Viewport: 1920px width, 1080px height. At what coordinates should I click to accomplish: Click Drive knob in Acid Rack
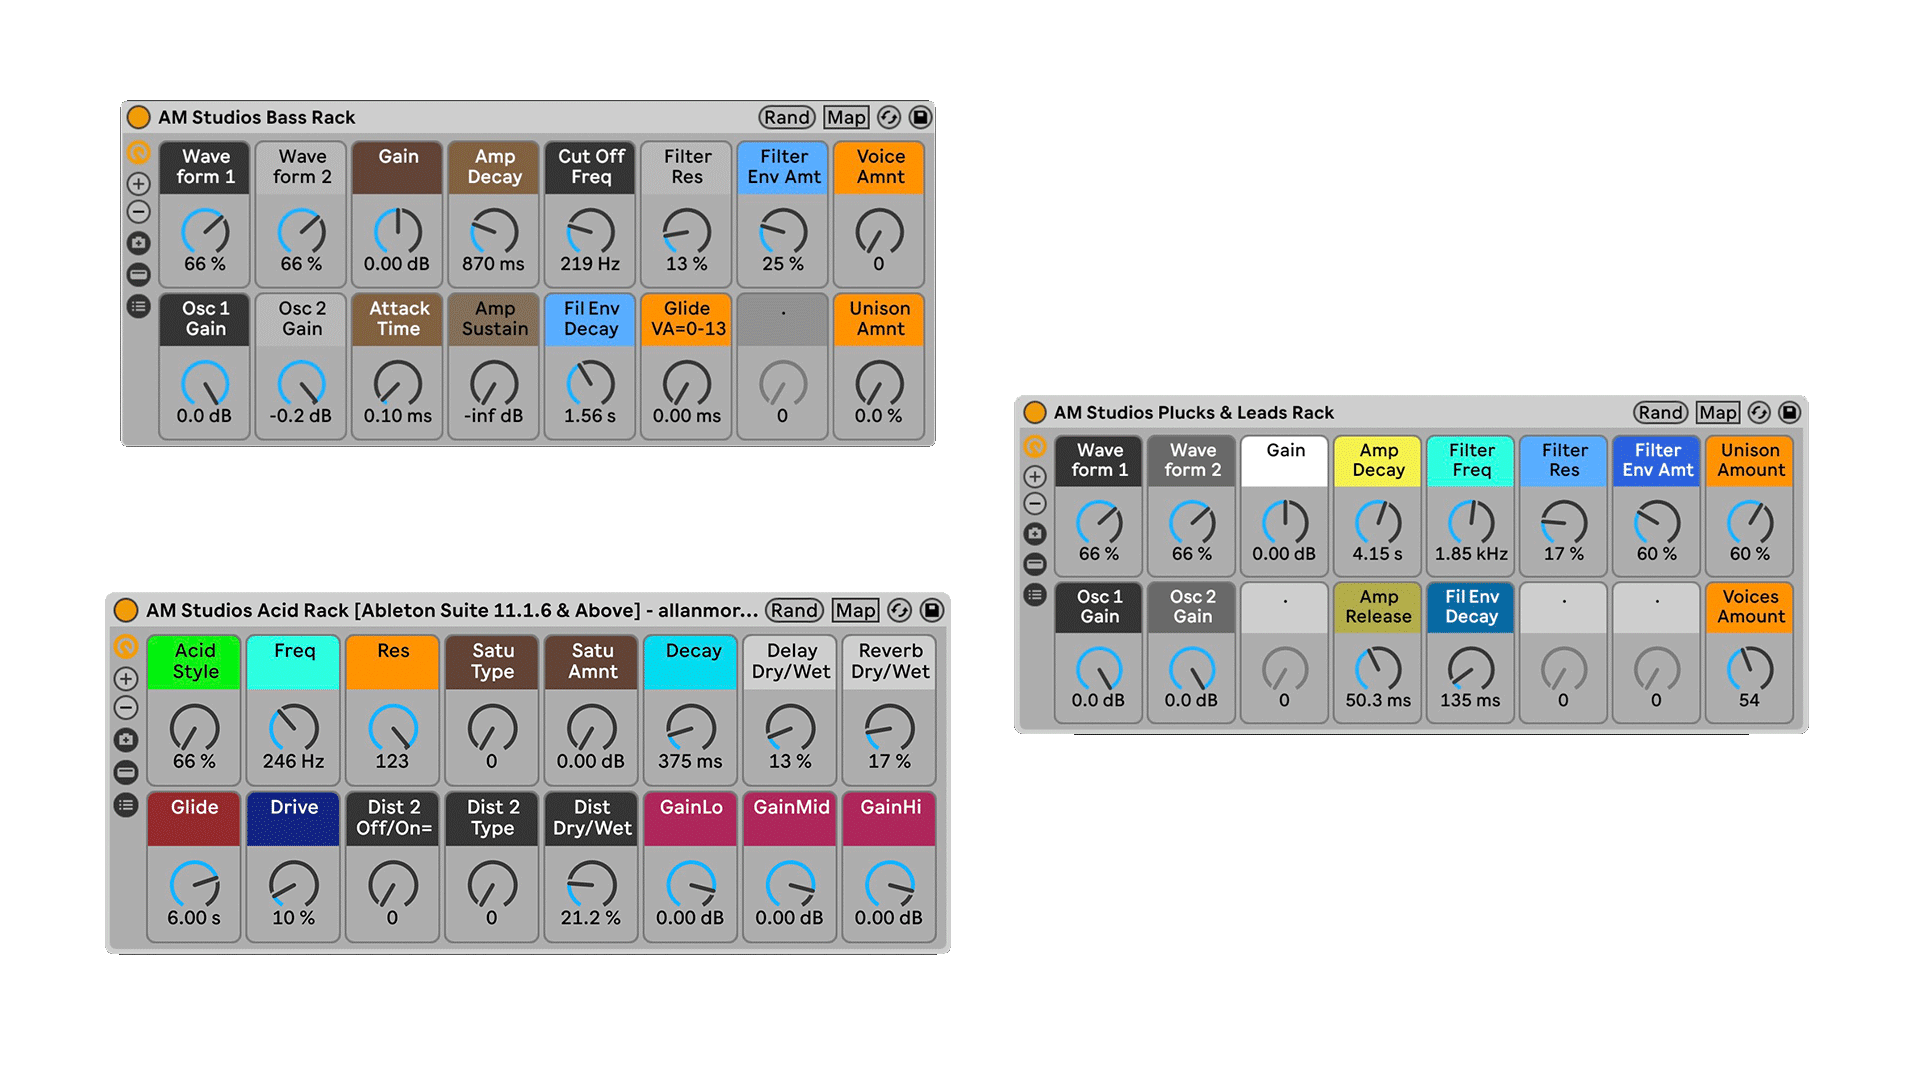(x=294, y=884)
